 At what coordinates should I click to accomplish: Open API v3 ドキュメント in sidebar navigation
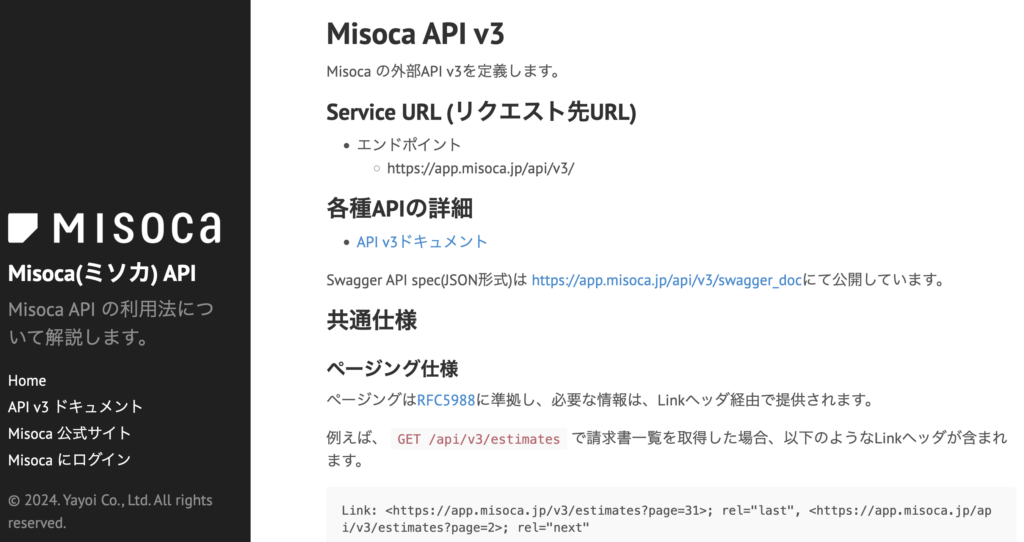click(75, 407)
